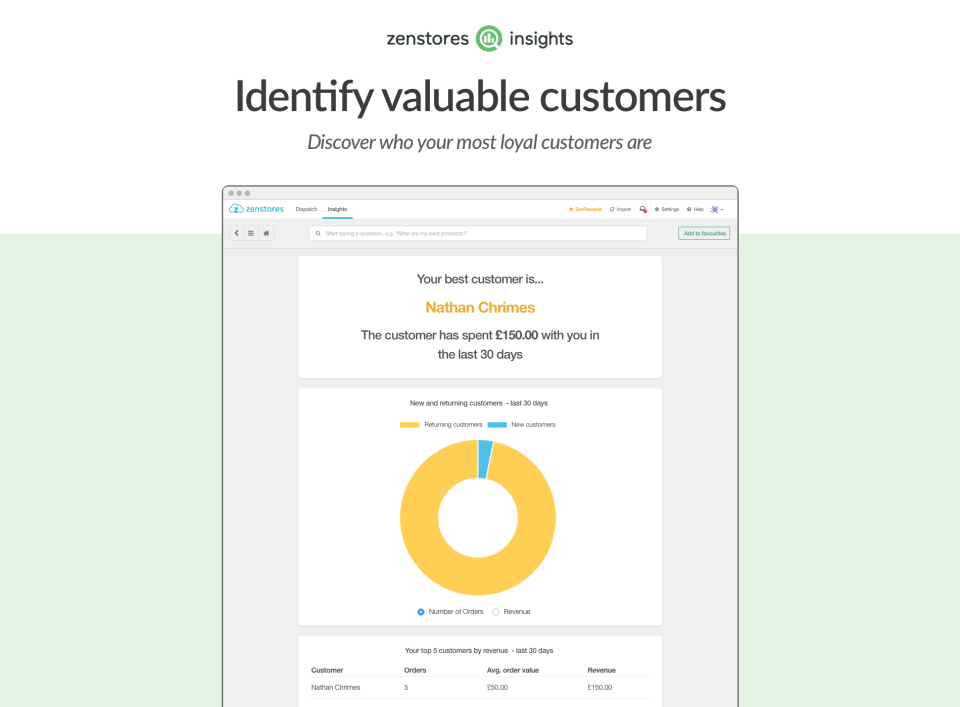Click Nathan Chrimes in the customers table
This screenshot has height=707, width=960.
(336, 687)
